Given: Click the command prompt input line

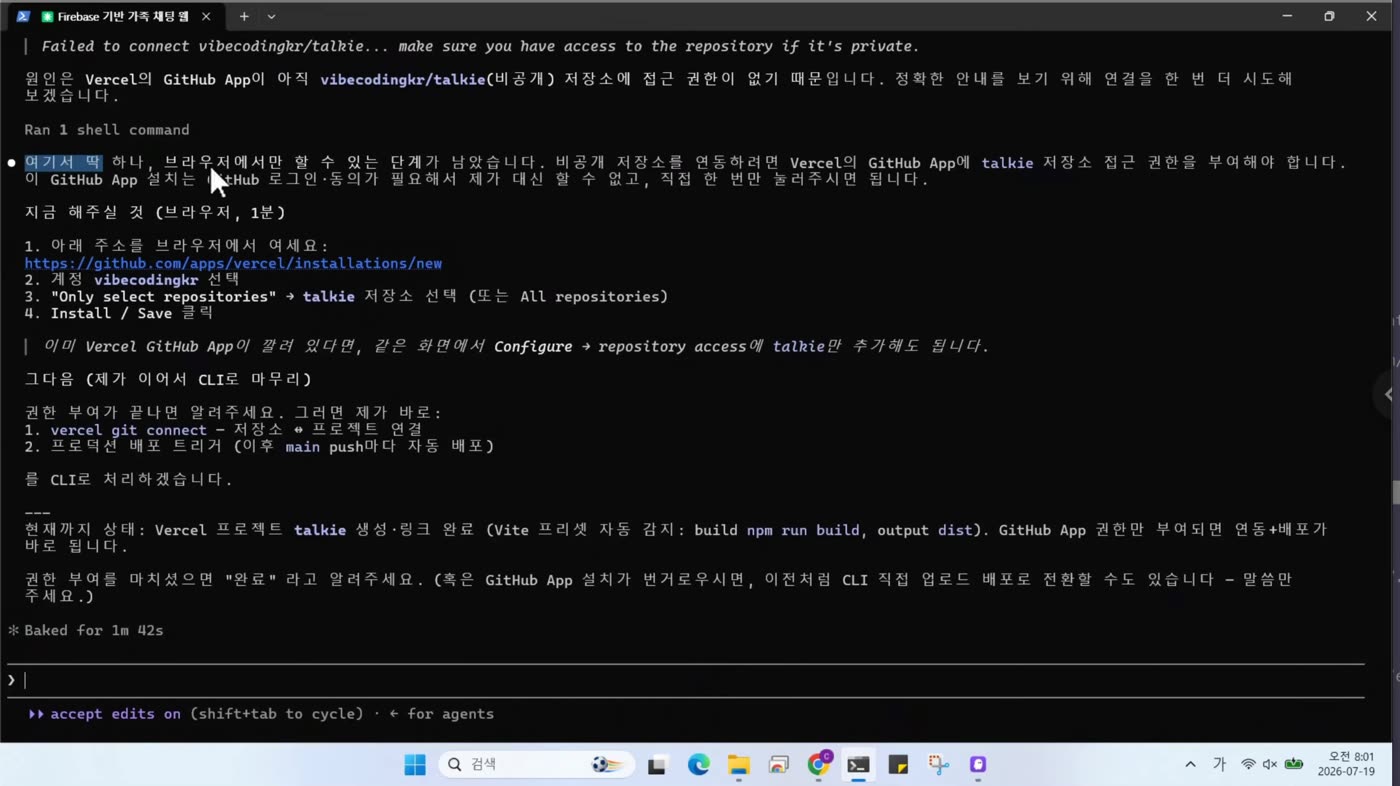Looking at the screenshot, I should pos(685,681).
